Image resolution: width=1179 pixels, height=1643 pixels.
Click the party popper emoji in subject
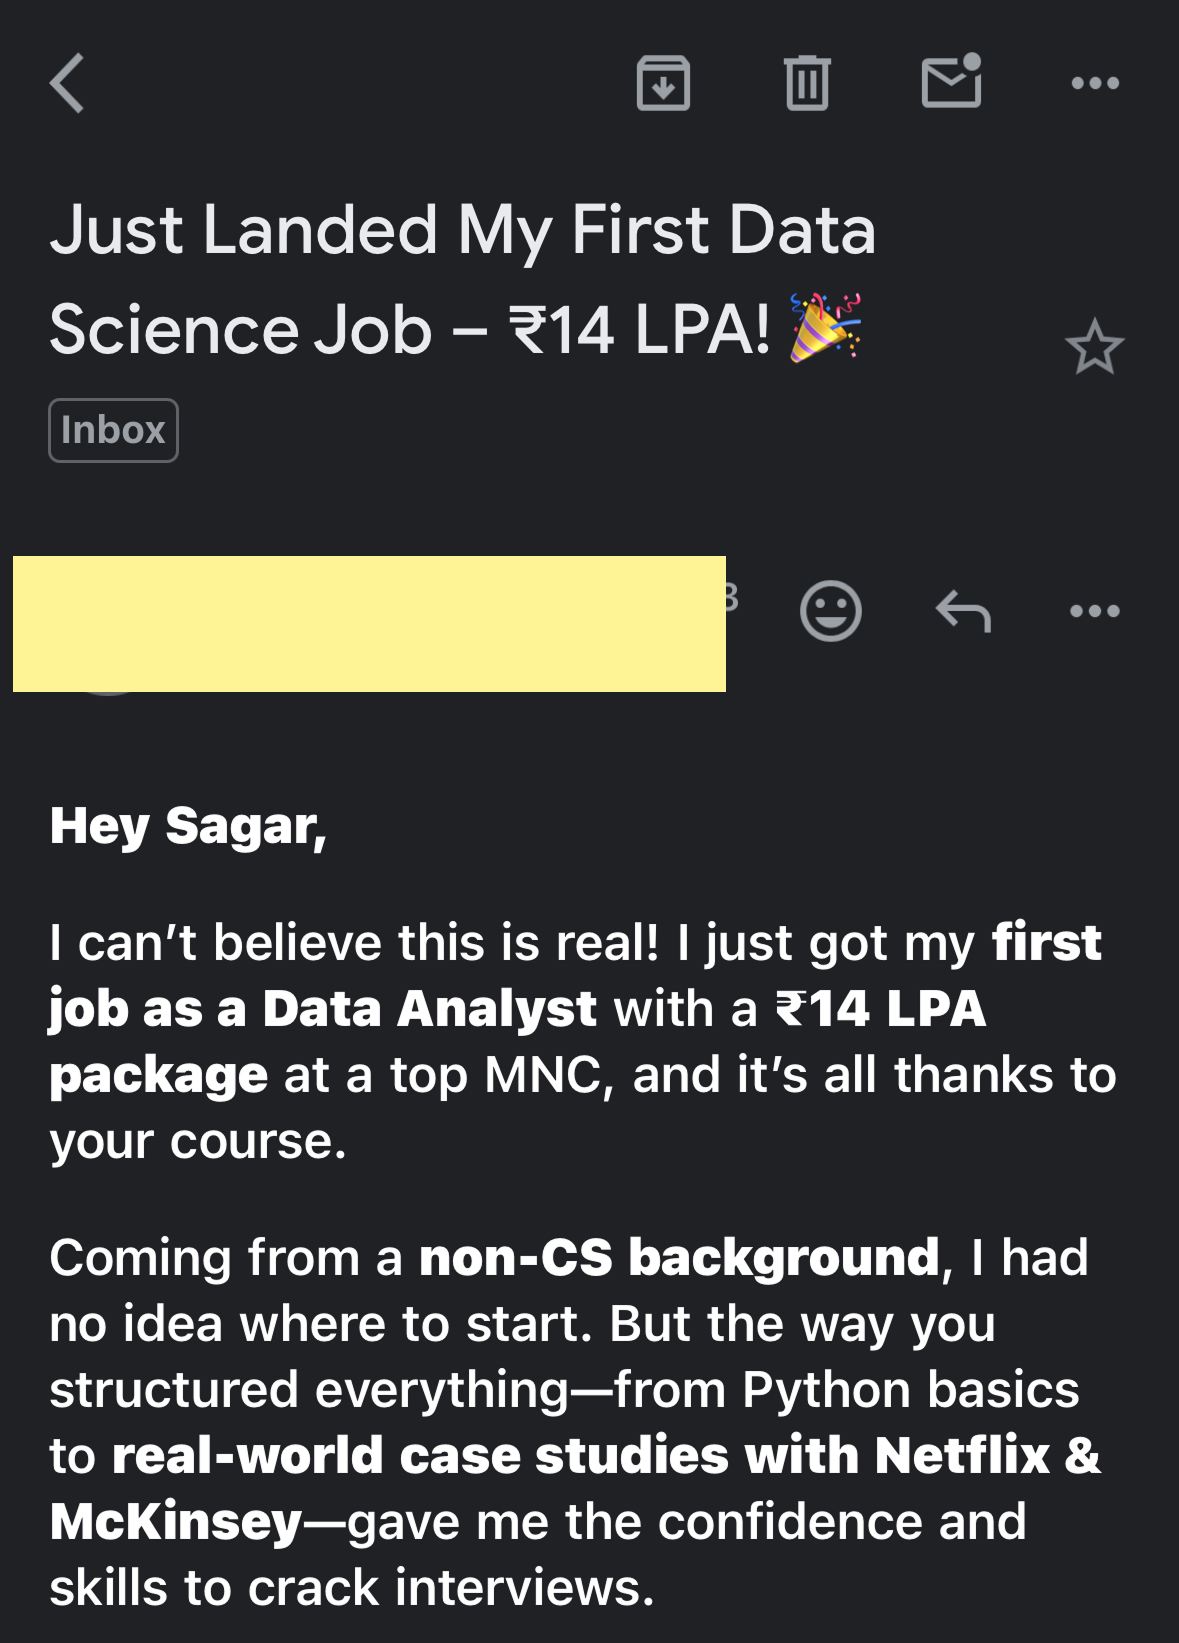(x=825, y=327)
